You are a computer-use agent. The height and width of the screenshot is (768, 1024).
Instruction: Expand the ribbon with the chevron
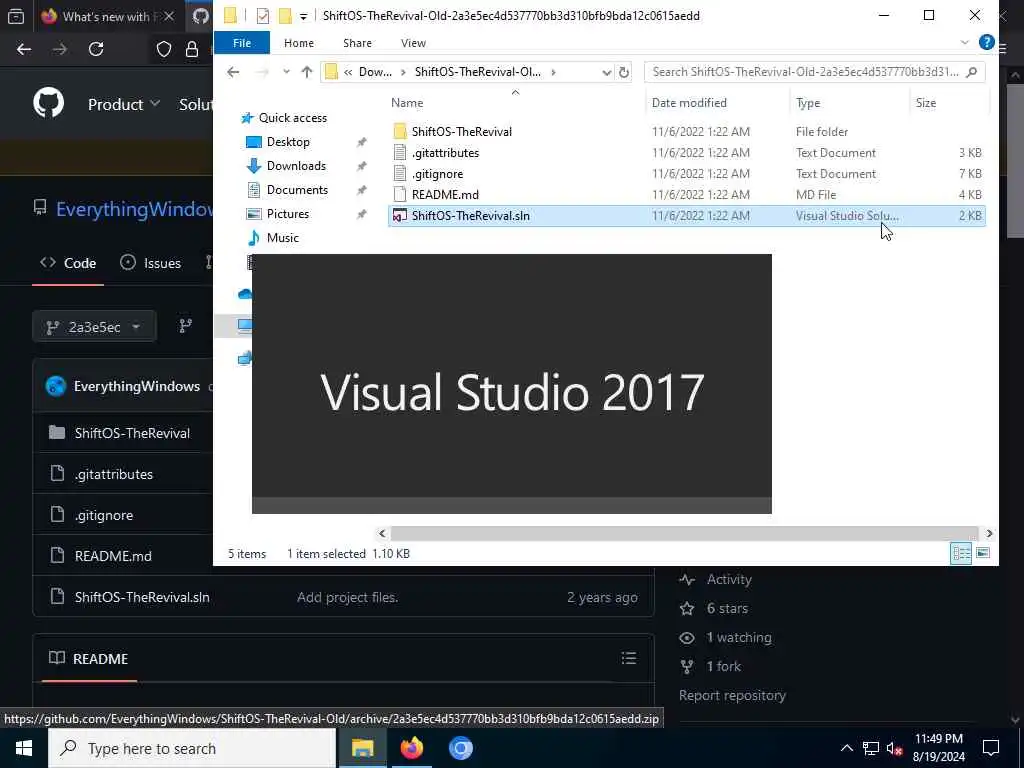[965, 42]
